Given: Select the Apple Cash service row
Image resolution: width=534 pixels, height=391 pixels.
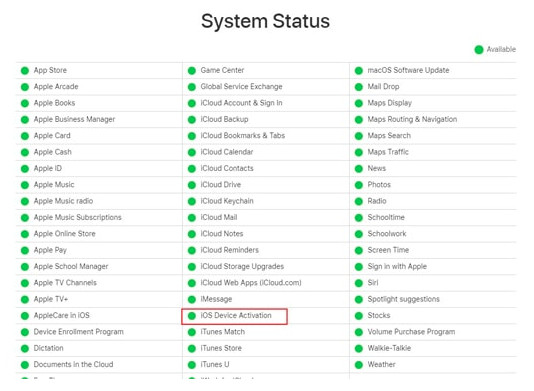Looking at the screenshot, I should pyautogui.click(x=52, y=152).
